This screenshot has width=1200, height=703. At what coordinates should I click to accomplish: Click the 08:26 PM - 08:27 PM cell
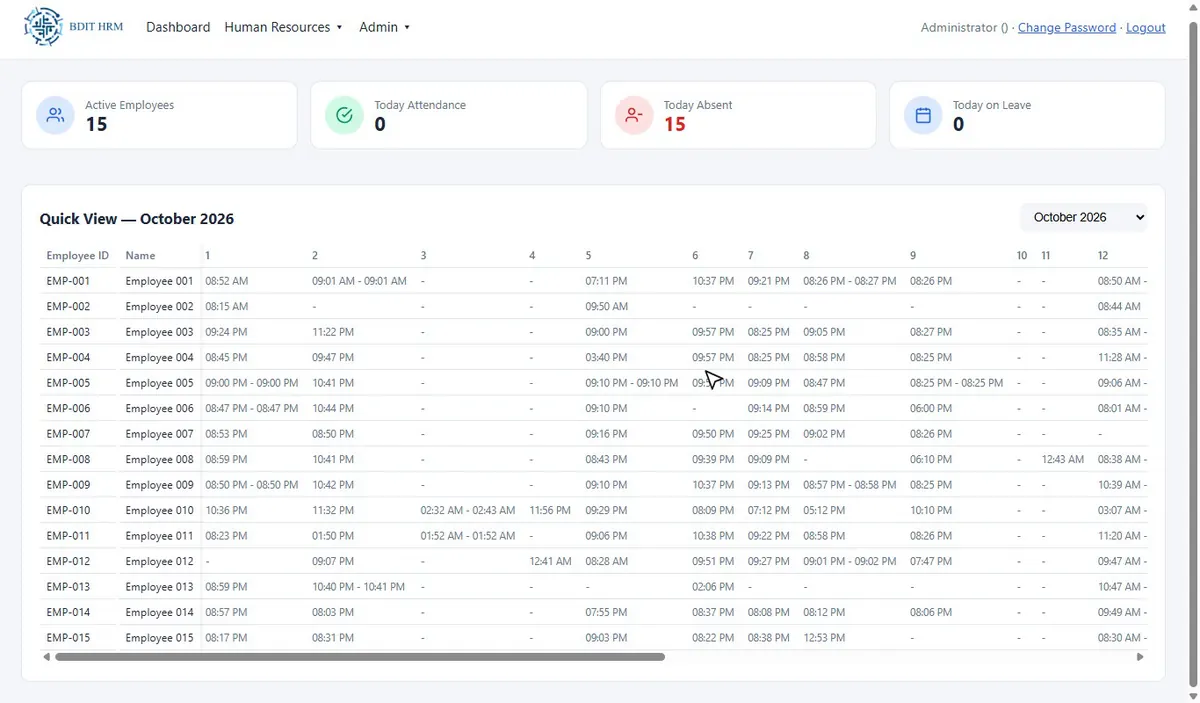tap(849, 281)
